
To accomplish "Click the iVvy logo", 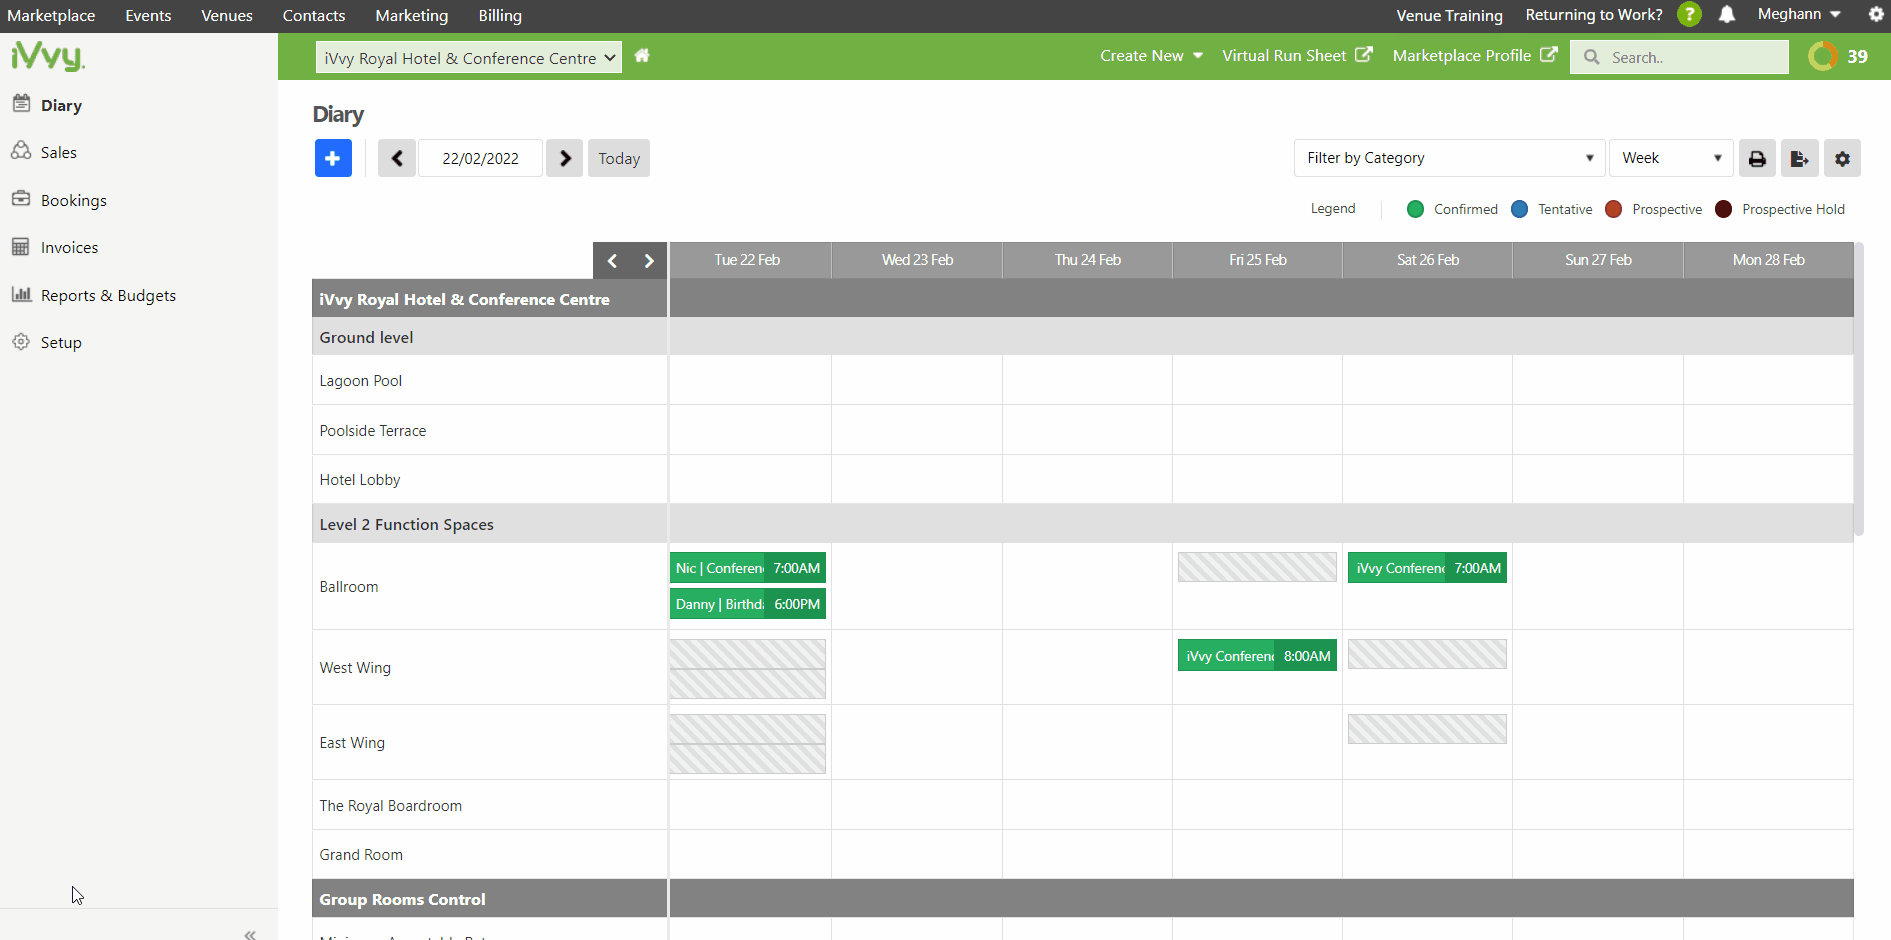I will pyautogui.click(x=48, y=56).
